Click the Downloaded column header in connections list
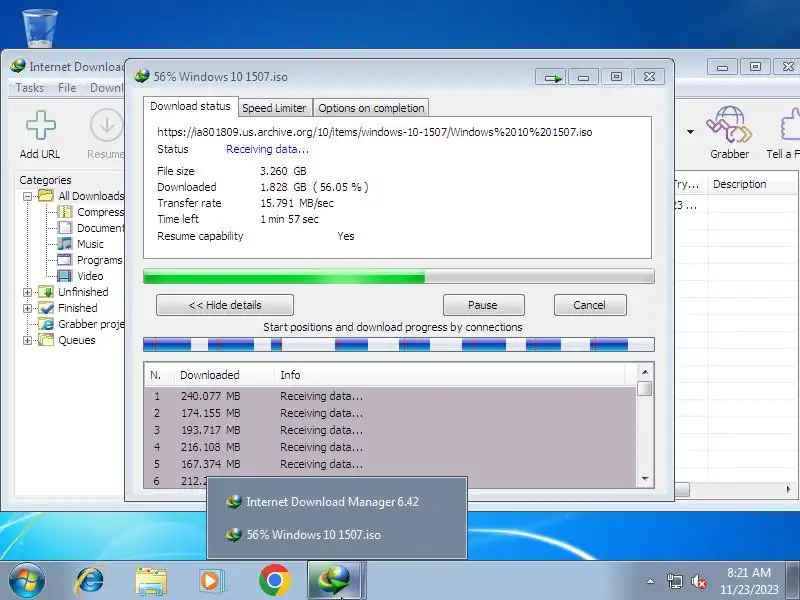Image resolution: width=800 pixels, height=600 pixels. pos(224,375)
